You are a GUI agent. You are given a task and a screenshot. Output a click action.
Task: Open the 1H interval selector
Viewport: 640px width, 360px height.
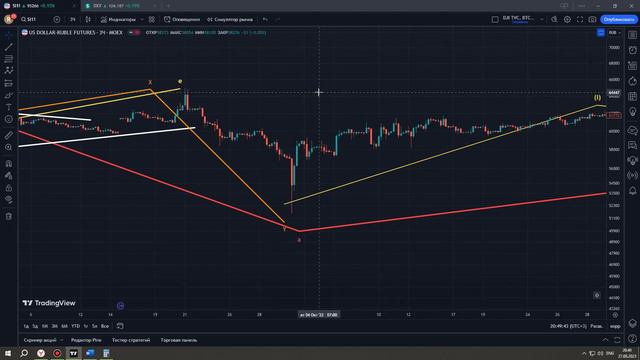(73, 19)
